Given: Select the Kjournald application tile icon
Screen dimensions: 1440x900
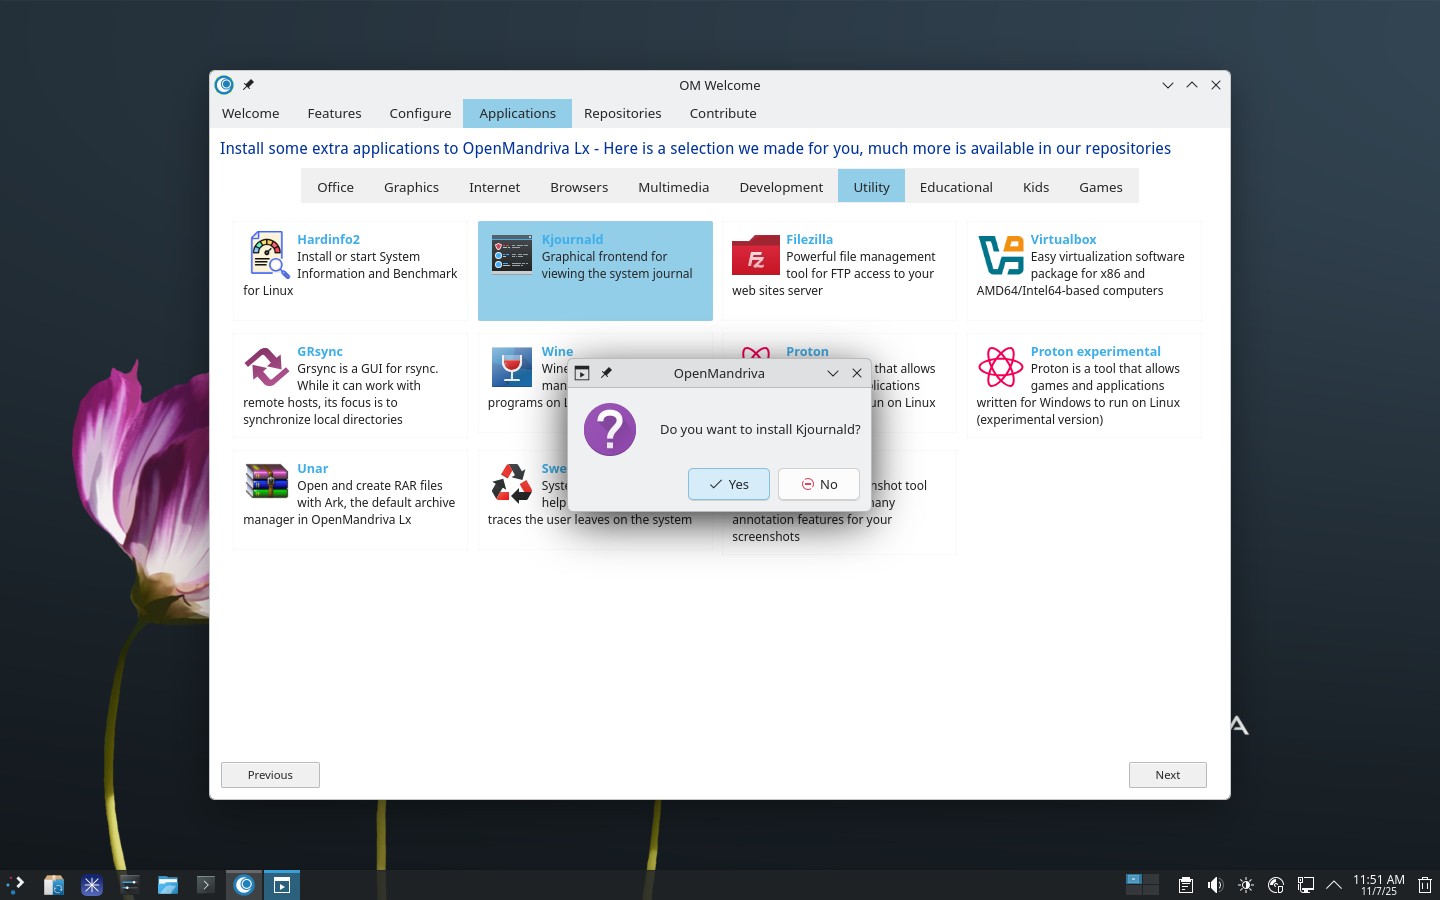Looking at the screenshot, I should 512,254.
